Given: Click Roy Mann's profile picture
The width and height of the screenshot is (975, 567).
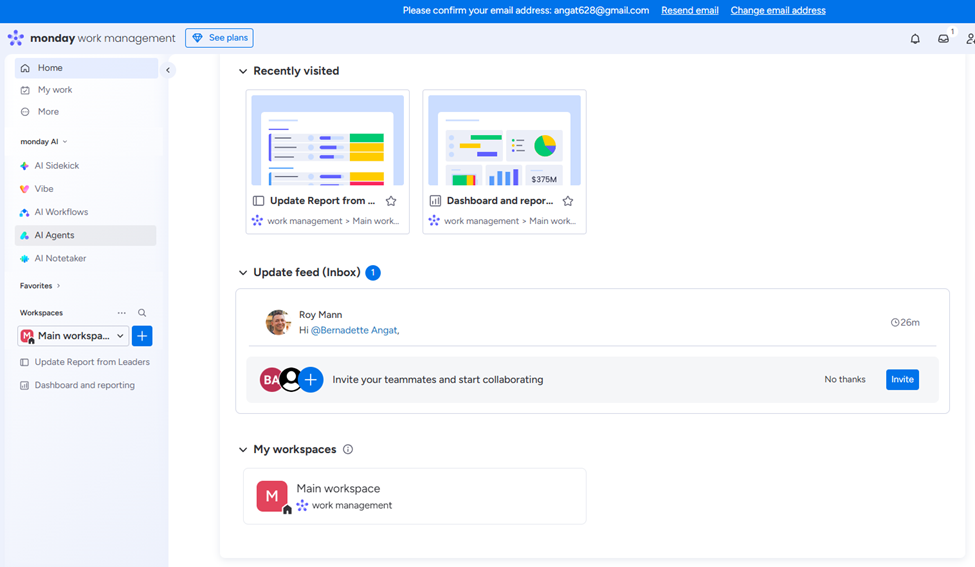Looking at the screenshot, I should 278,322.
